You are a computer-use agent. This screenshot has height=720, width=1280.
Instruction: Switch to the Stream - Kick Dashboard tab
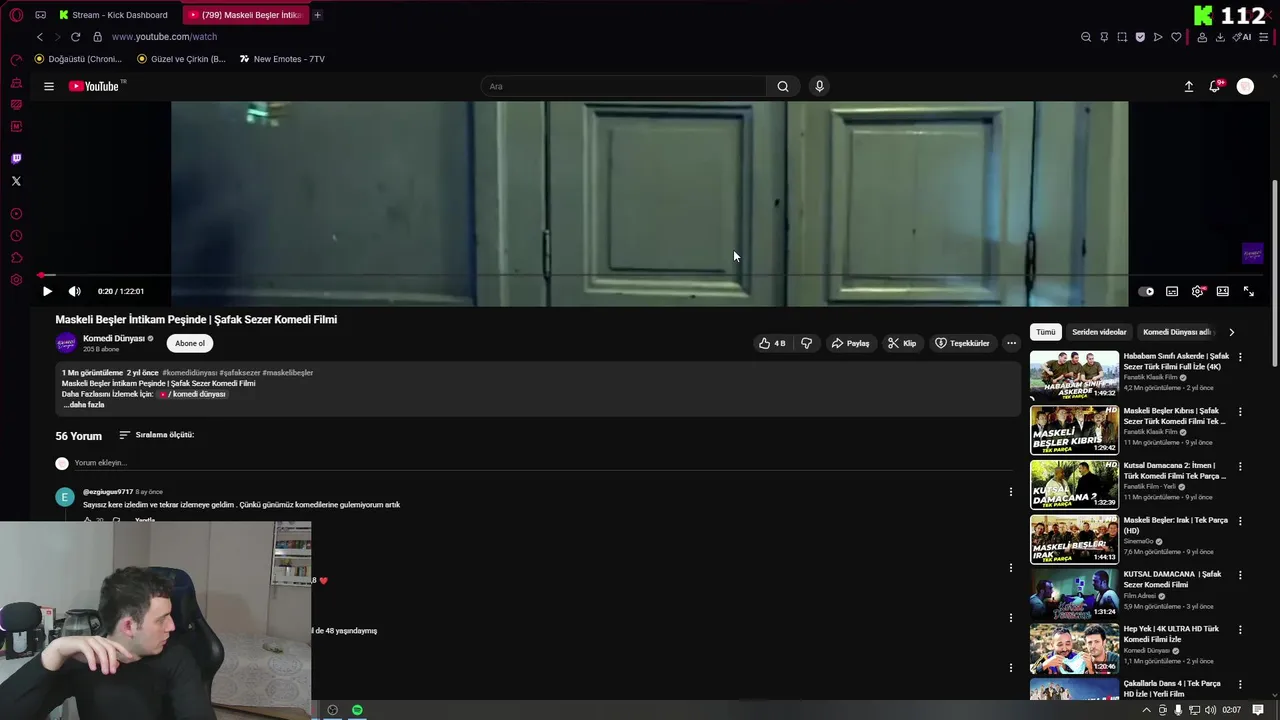point(114,15)
